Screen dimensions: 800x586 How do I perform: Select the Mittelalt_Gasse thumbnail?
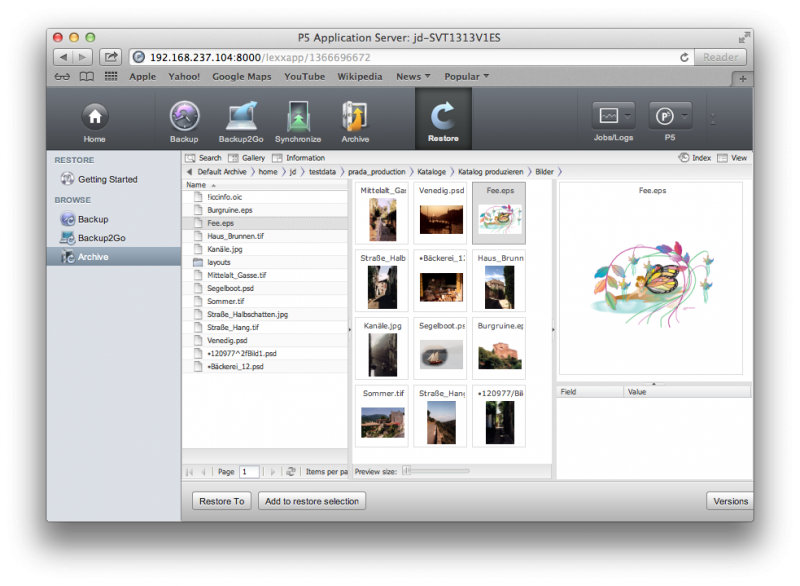382,214
